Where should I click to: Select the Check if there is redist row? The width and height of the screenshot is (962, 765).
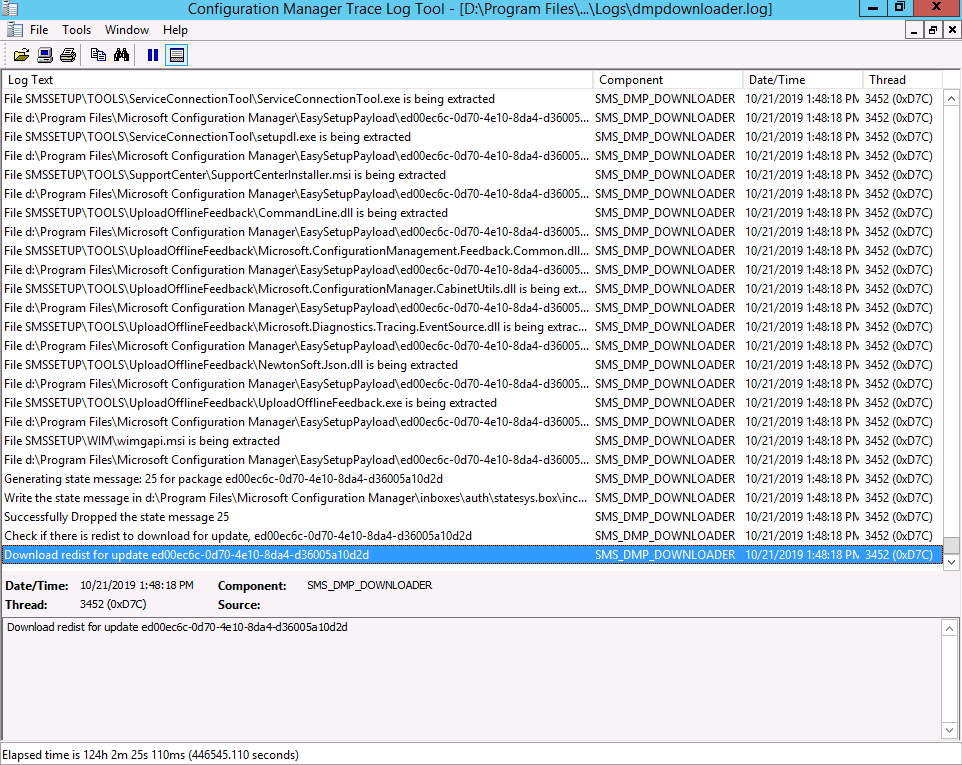(x=472, y=536)
